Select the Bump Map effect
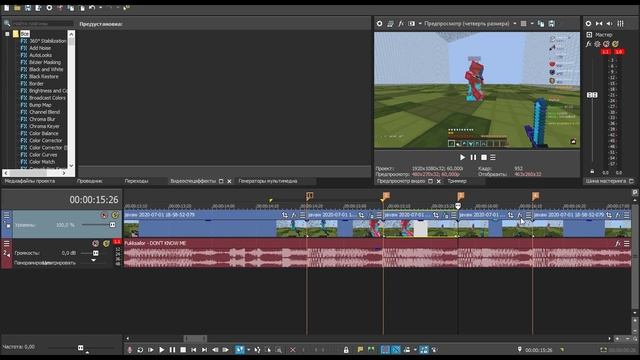Viewport: 640px width, 360px height. [40, 105]
